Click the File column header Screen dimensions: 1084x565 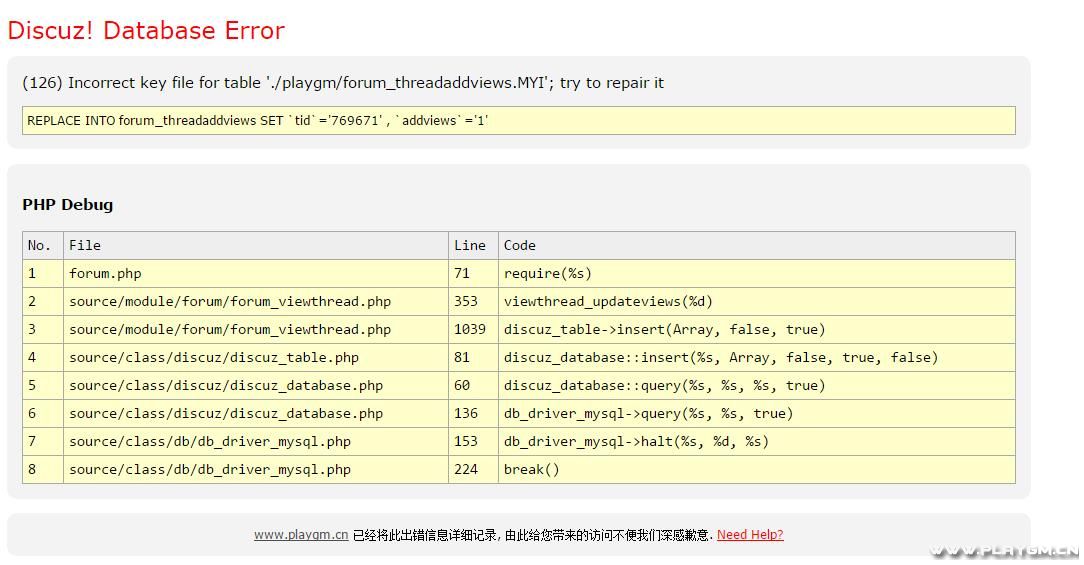point(256,246)
